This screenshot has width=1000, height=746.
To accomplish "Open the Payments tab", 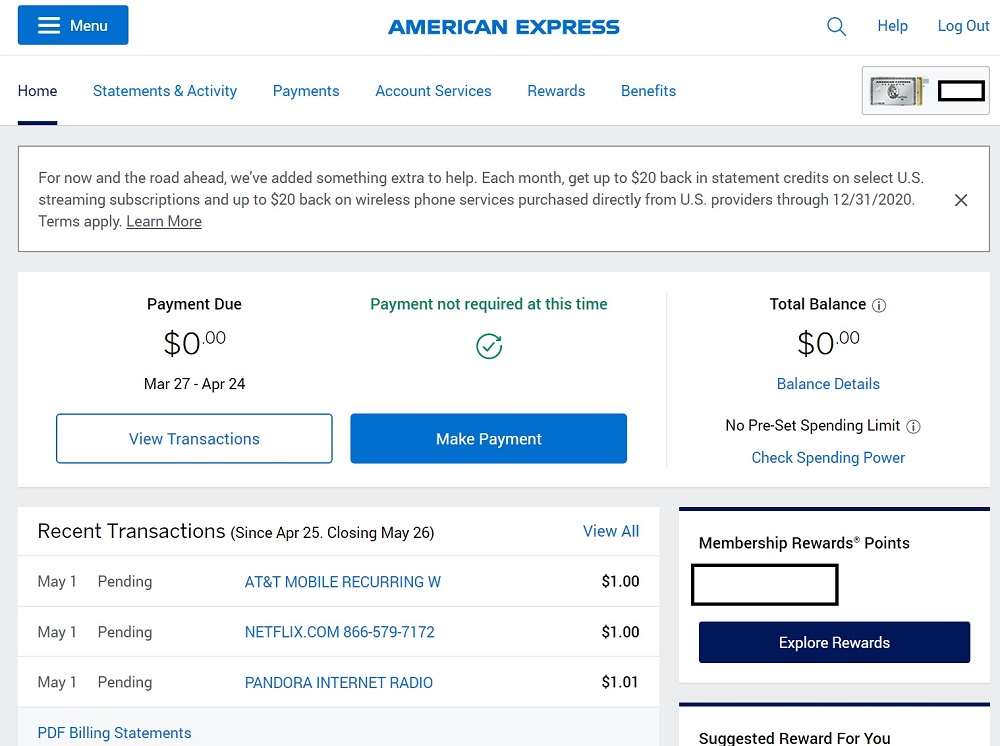I will (306, 91).
